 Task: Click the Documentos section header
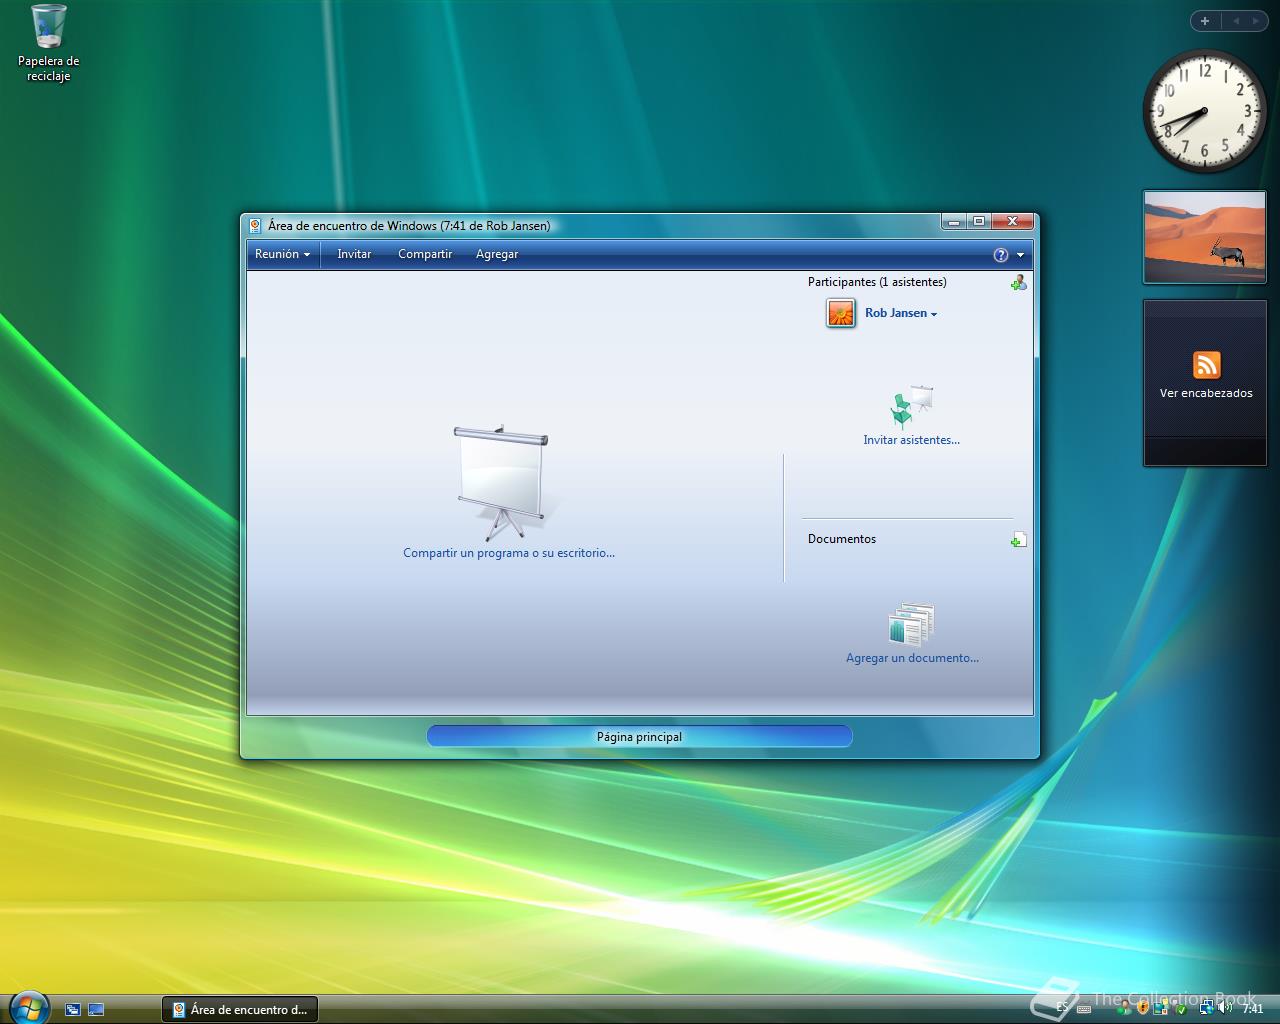[842, 539]
